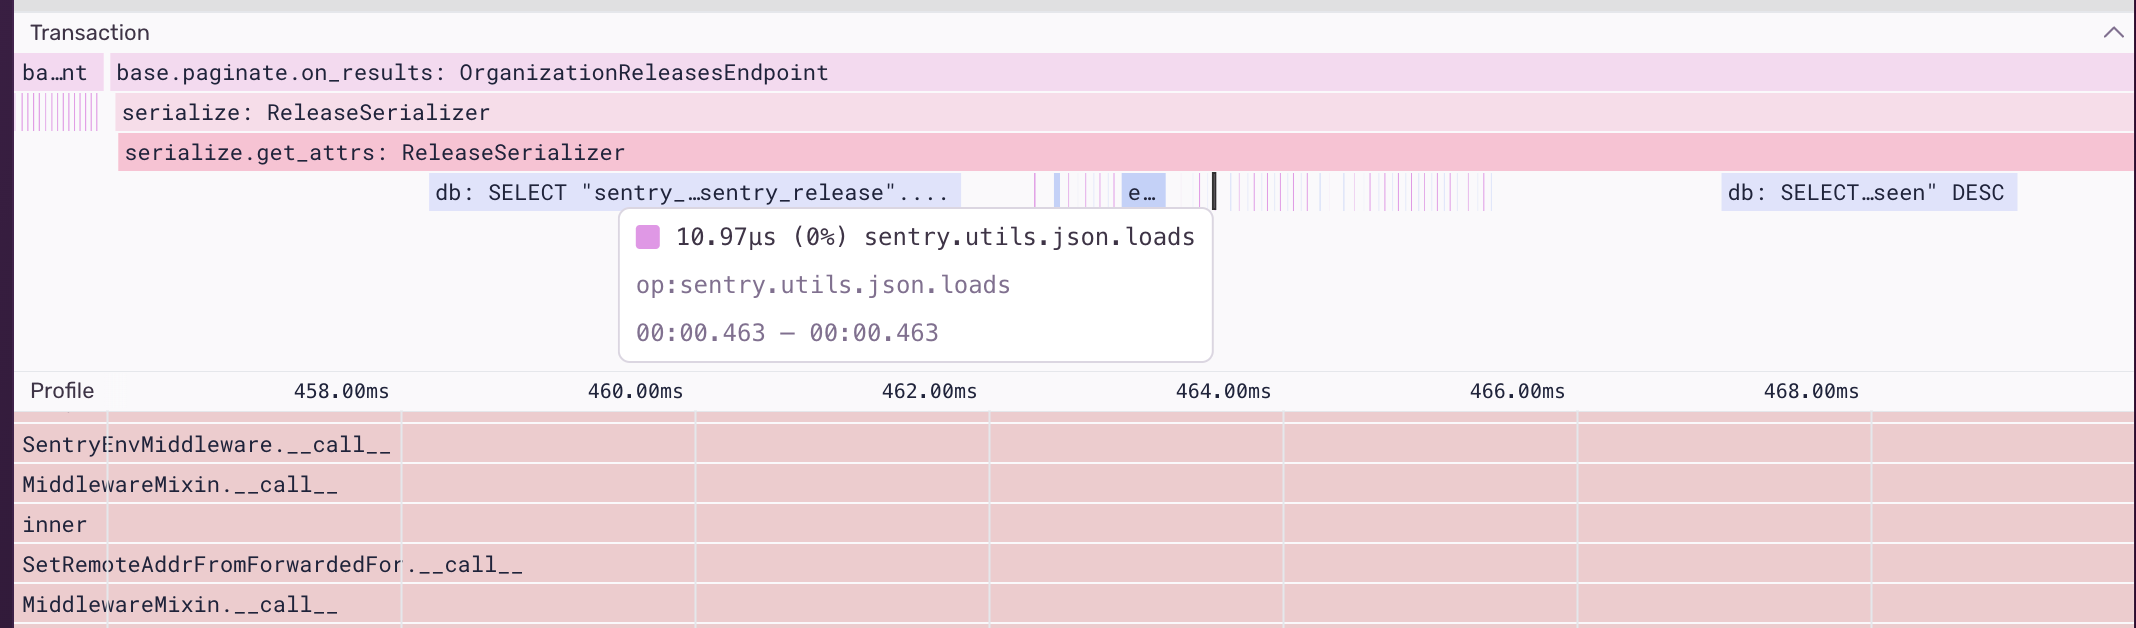Select MiddlewareMixin.__call__ frame below SentryEnvMiddleware

point(180,485)
